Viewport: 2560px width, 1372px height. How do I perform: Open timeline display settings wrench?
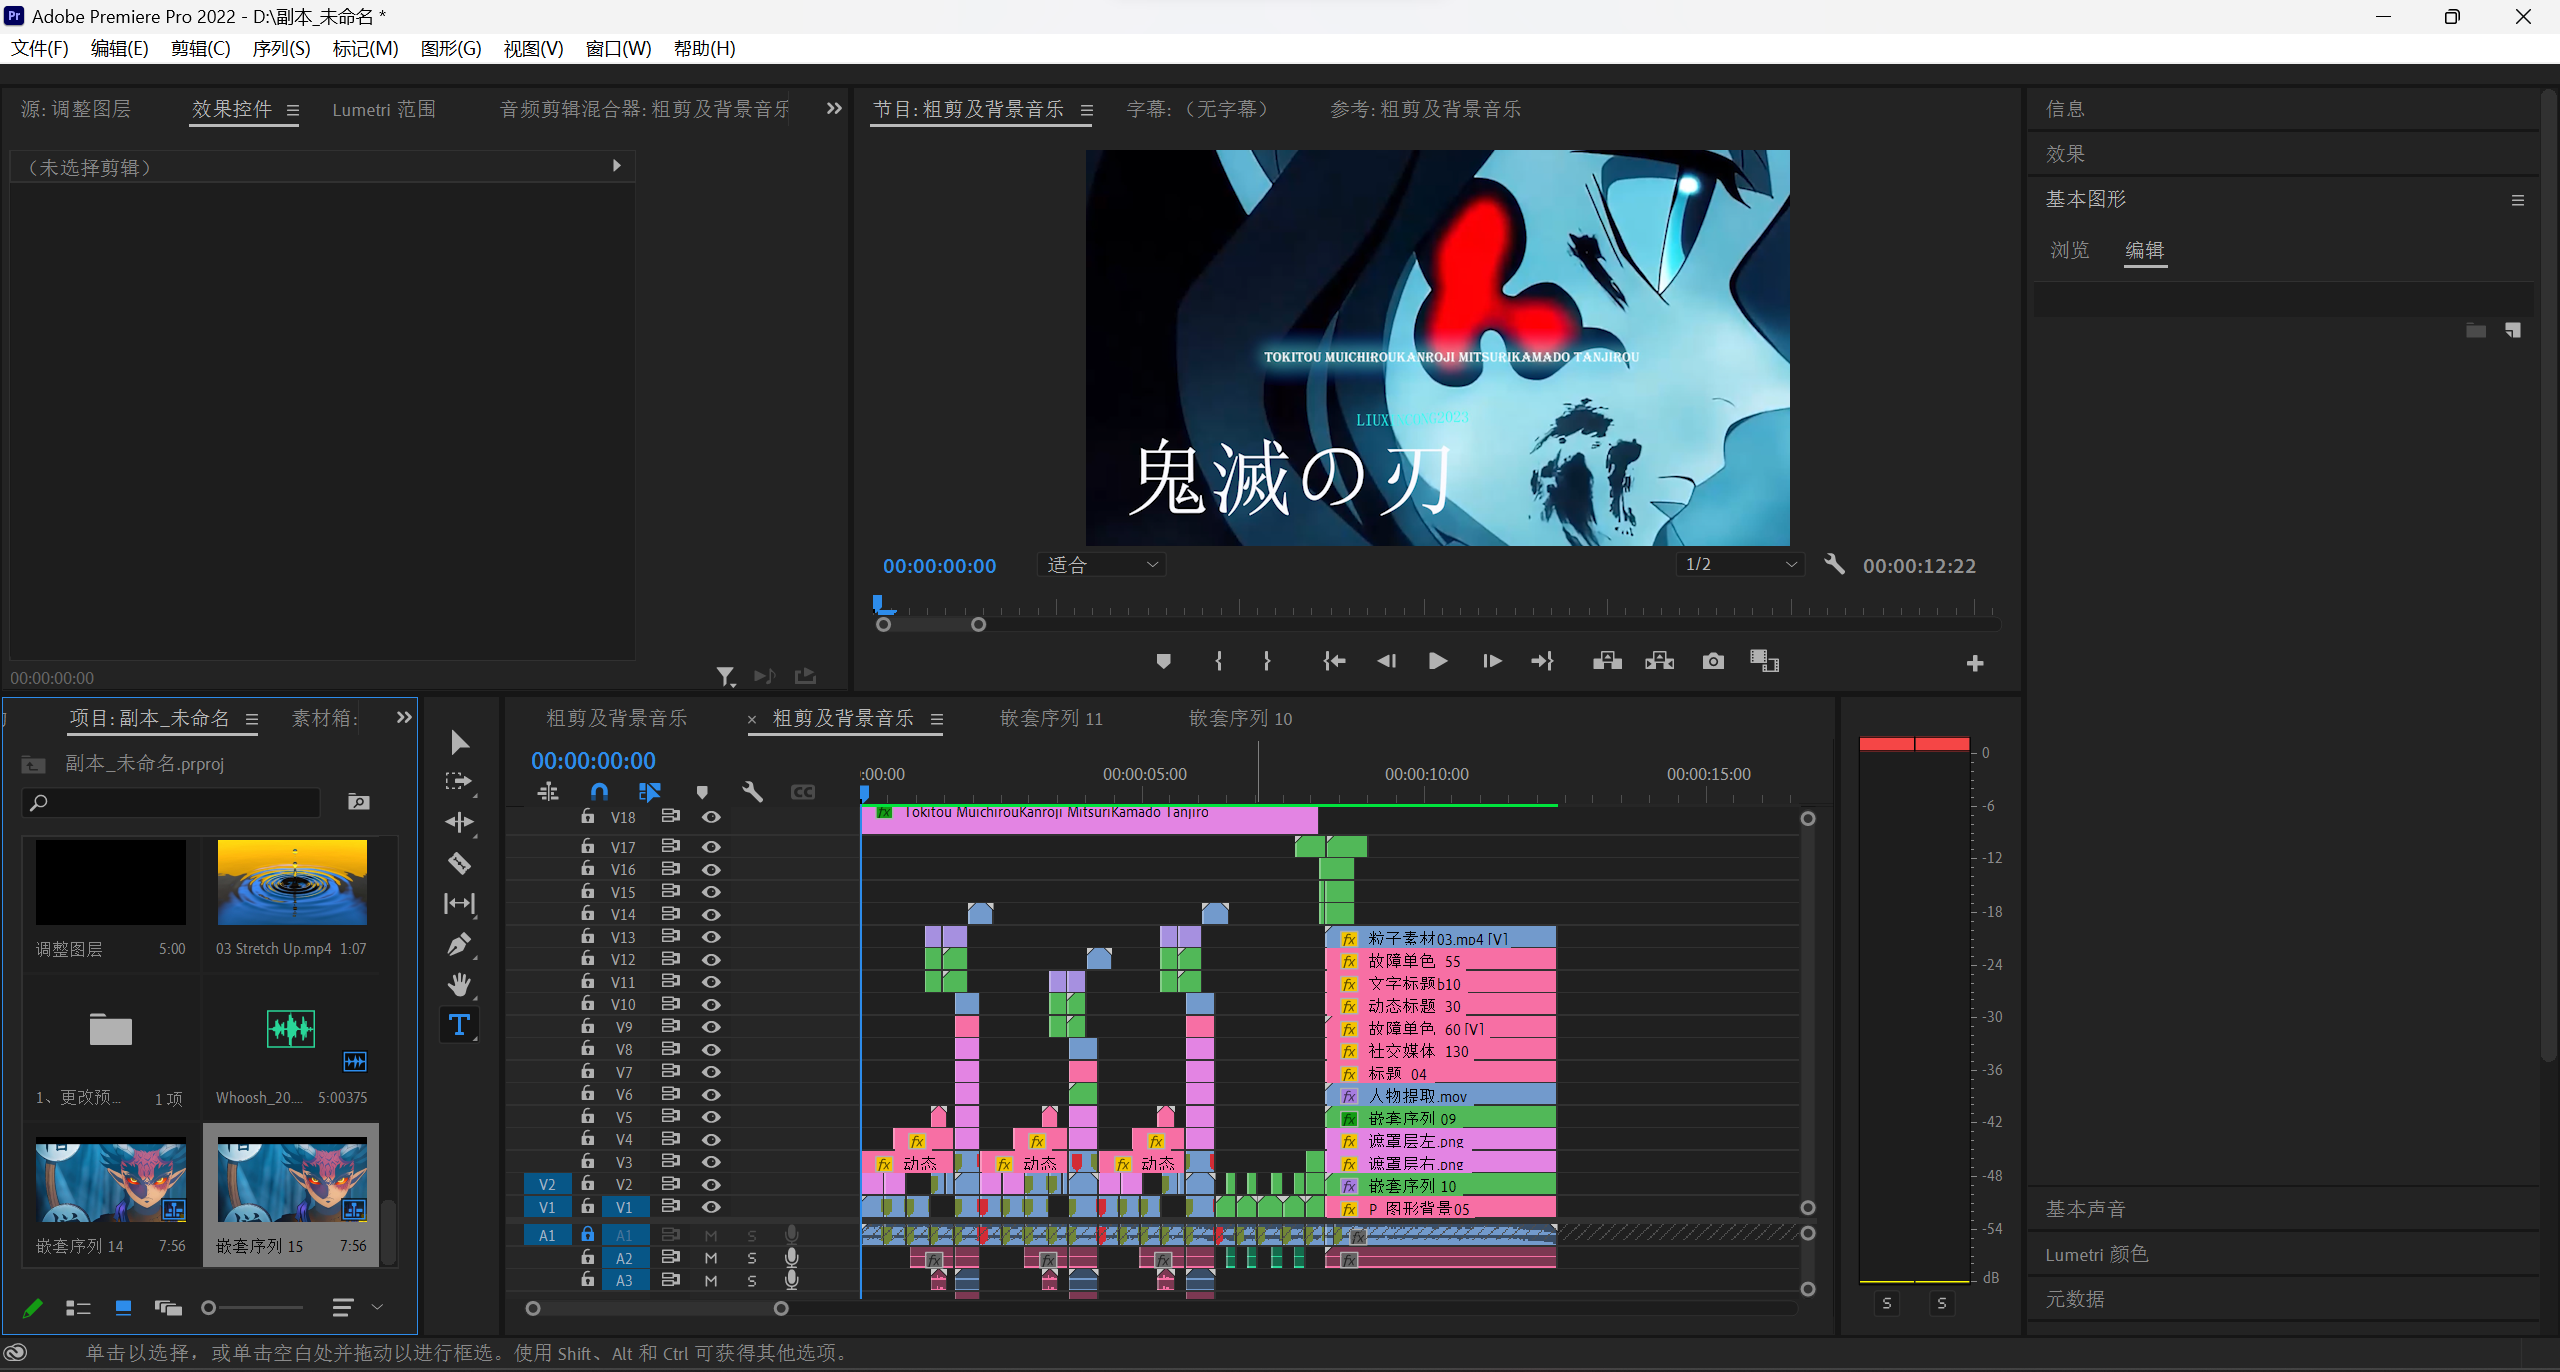pyautogui.click(x=752, y=792)
